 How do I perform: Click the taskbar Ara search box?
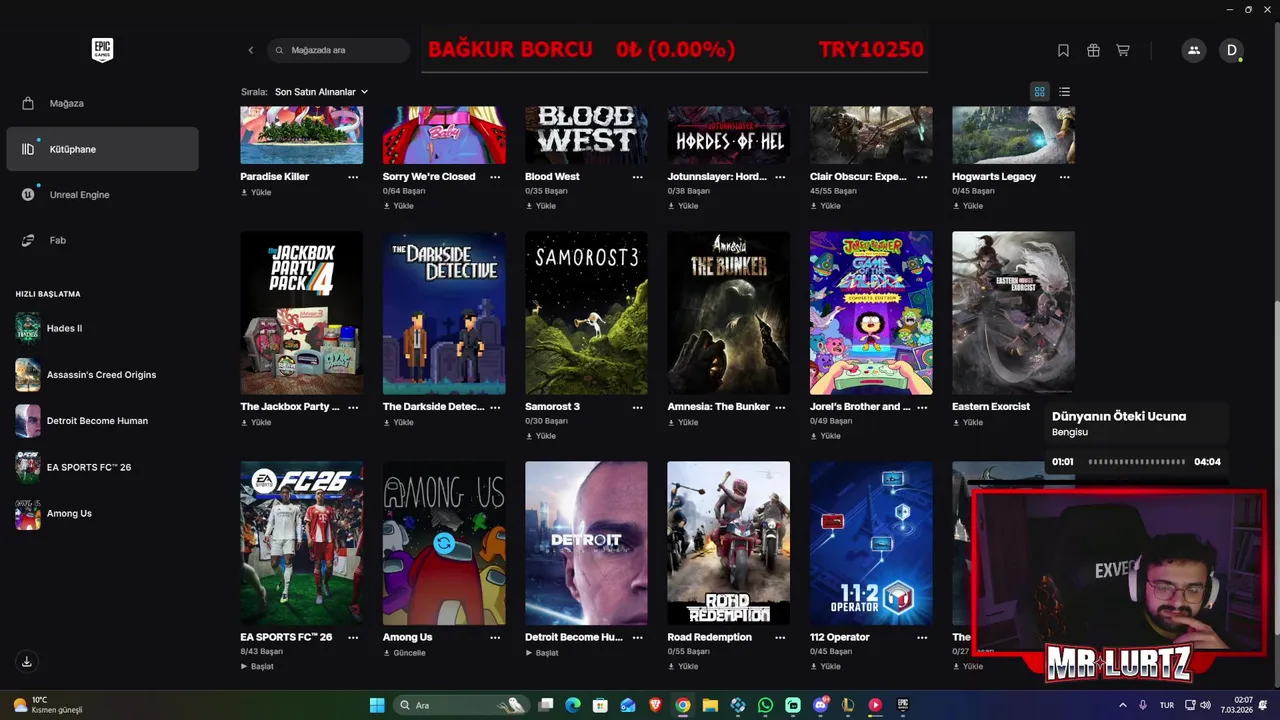tap(461, 705)
